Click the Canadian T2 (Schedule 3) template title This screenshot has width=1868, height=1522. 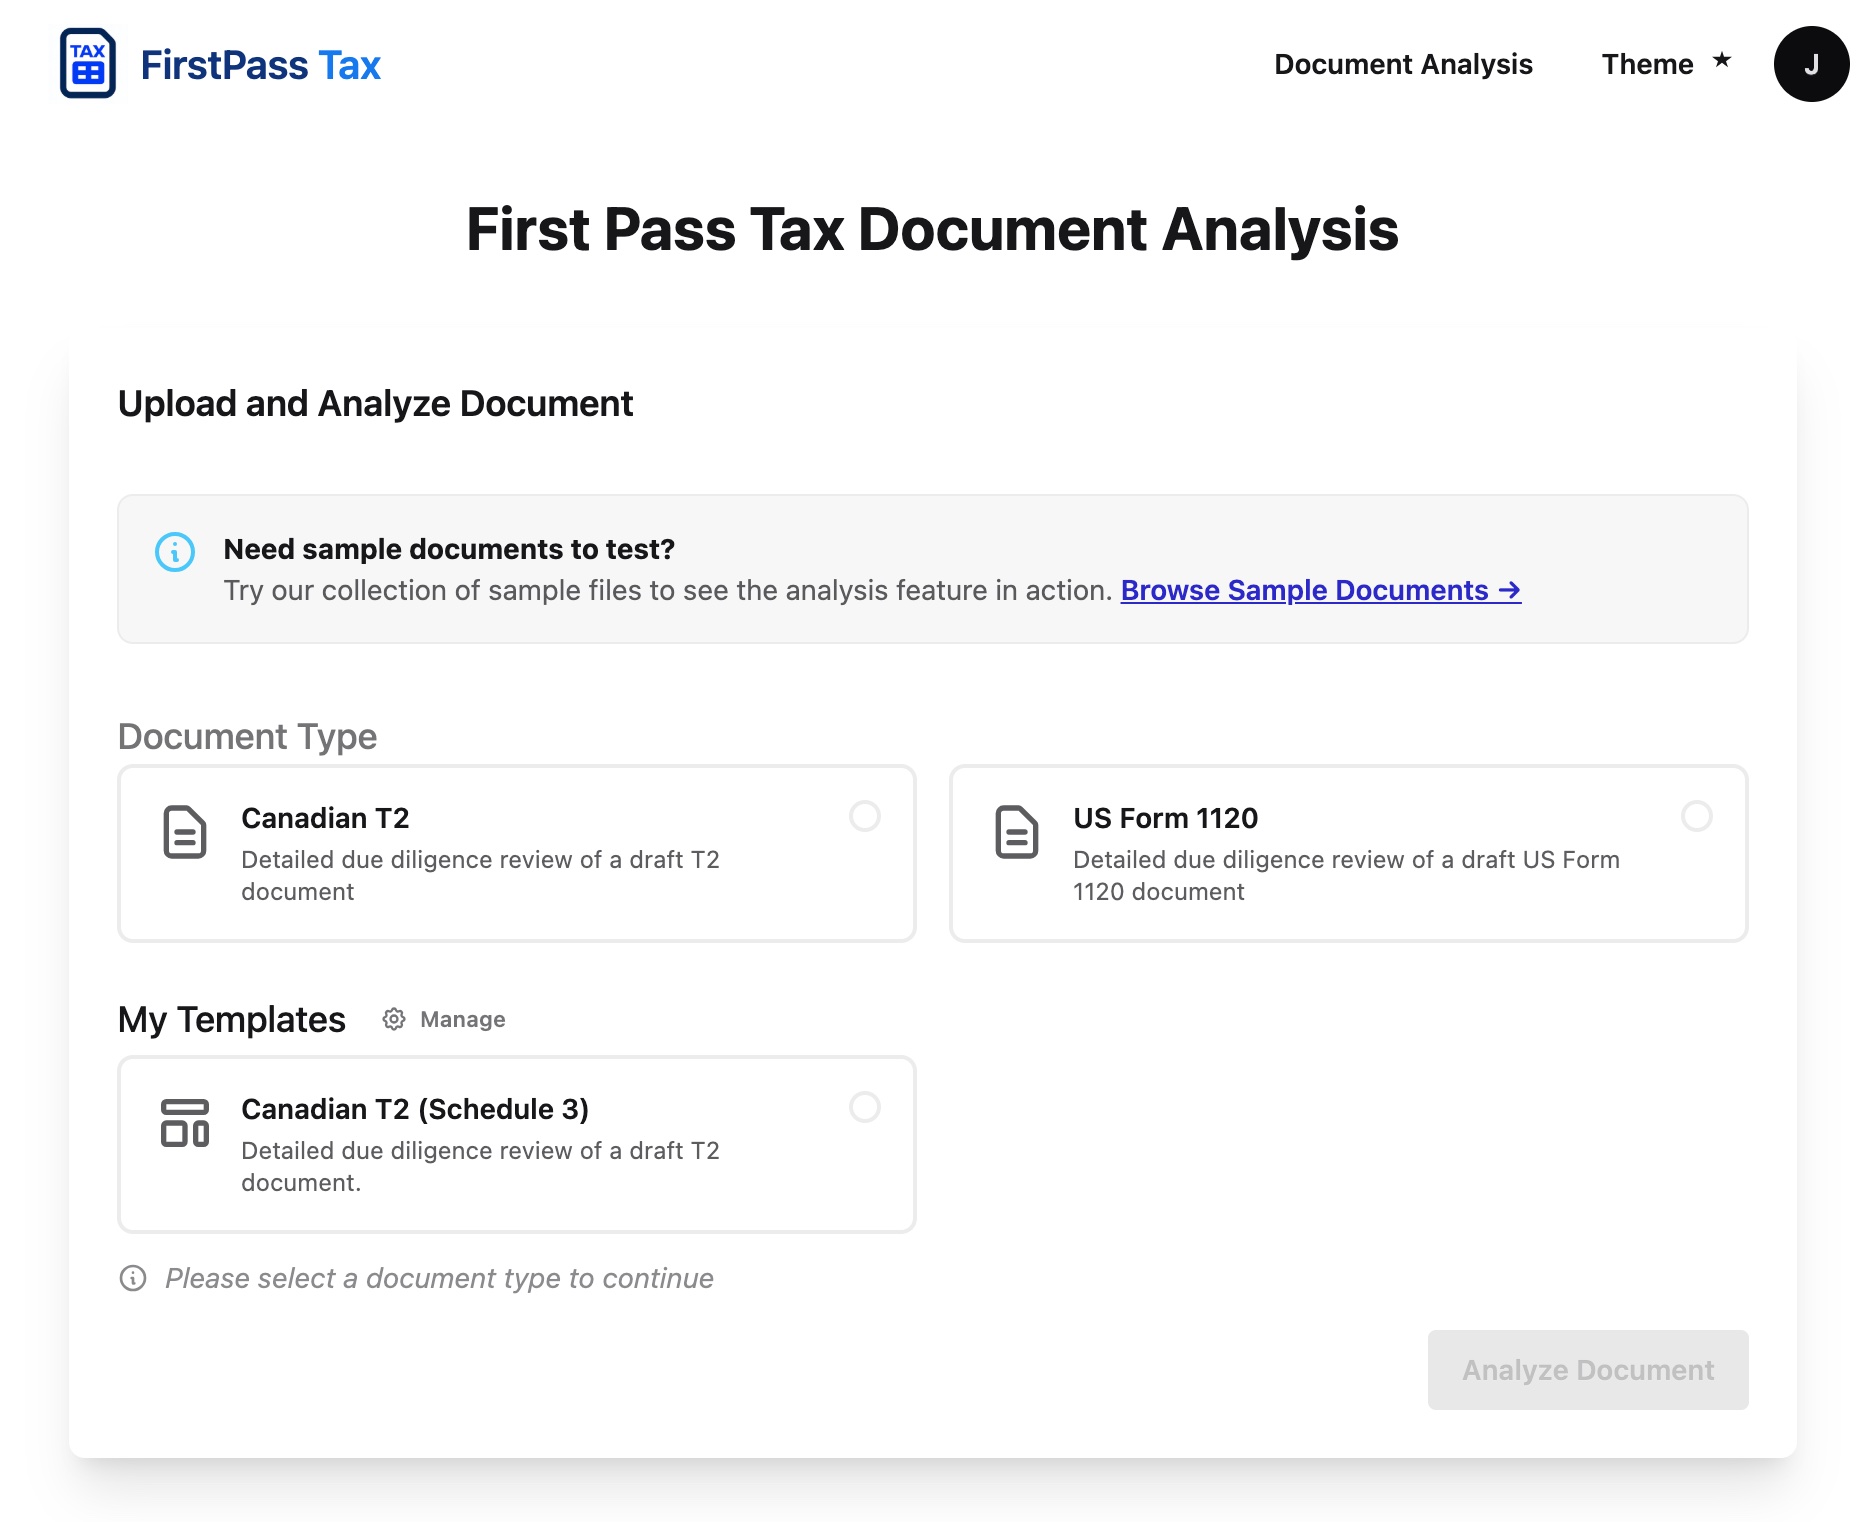point(414,1109)
